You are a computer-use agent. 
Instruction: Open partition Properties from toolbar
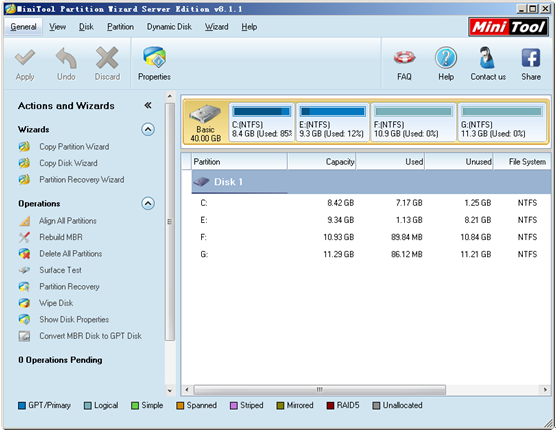pos(154,64)
